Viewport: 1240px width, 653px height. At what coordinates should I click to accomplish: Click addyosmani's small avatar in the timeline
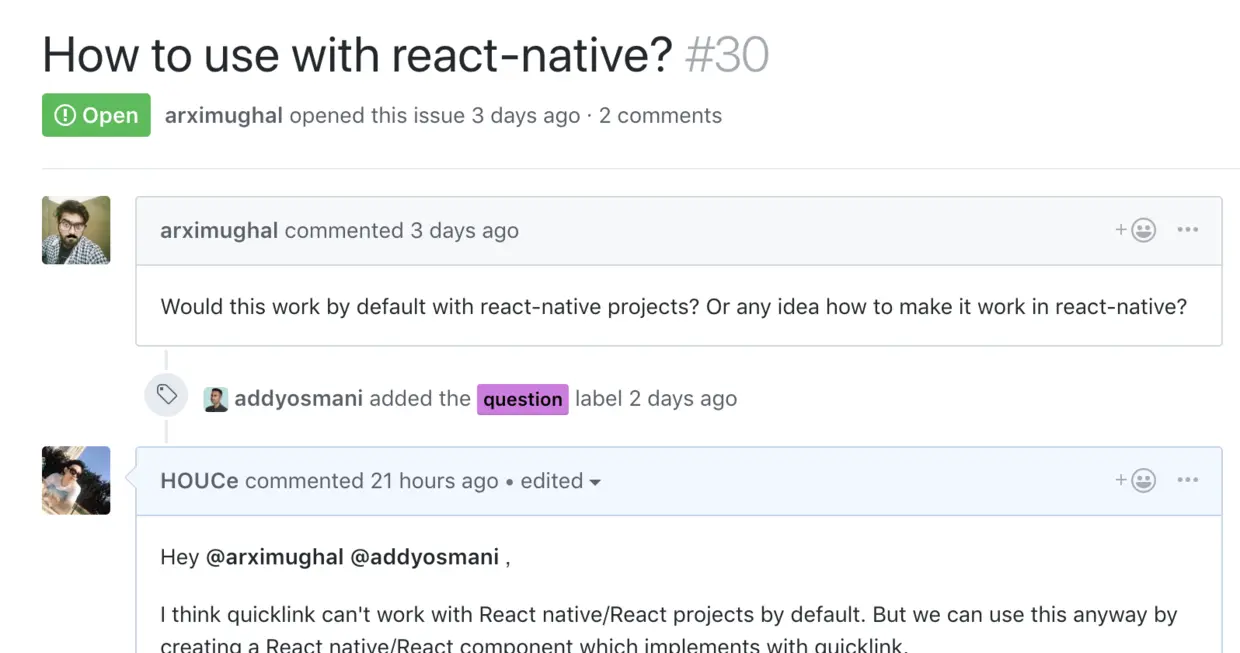coord(216,398)
